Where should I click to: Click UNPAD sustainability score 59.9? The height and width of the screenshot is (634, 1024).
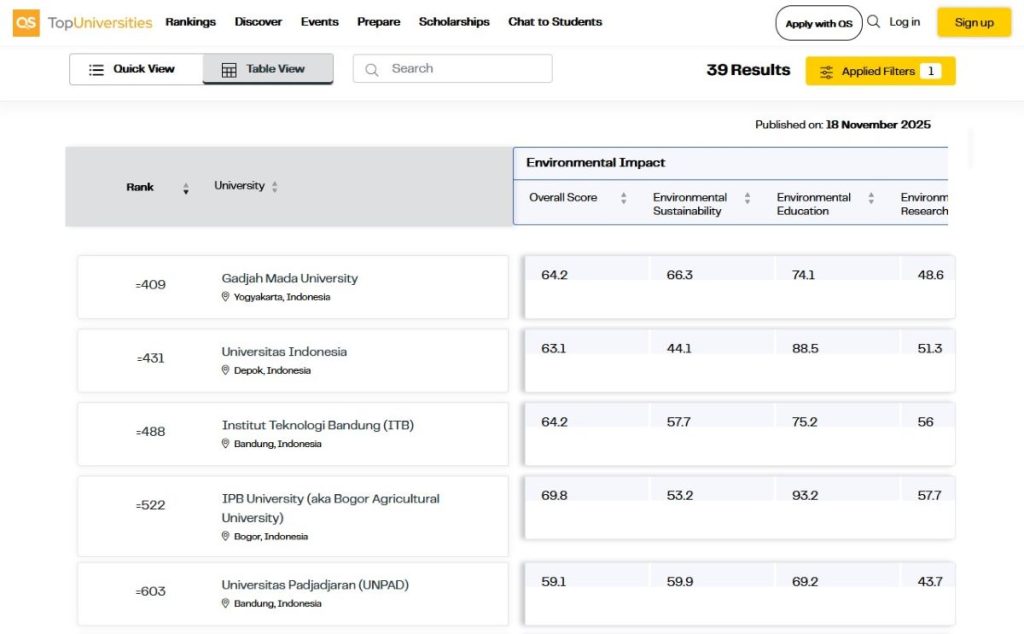[x=680, y=582]
